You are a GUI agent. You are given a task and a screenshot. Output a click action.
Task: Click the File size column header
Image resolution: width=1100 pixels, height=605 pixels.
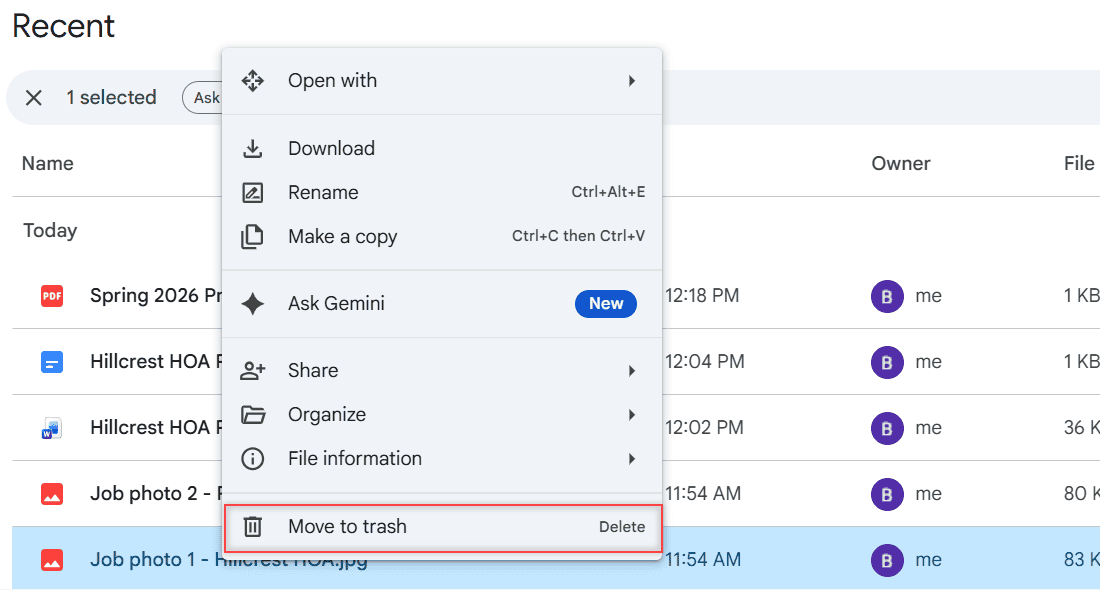(1079, 164)
